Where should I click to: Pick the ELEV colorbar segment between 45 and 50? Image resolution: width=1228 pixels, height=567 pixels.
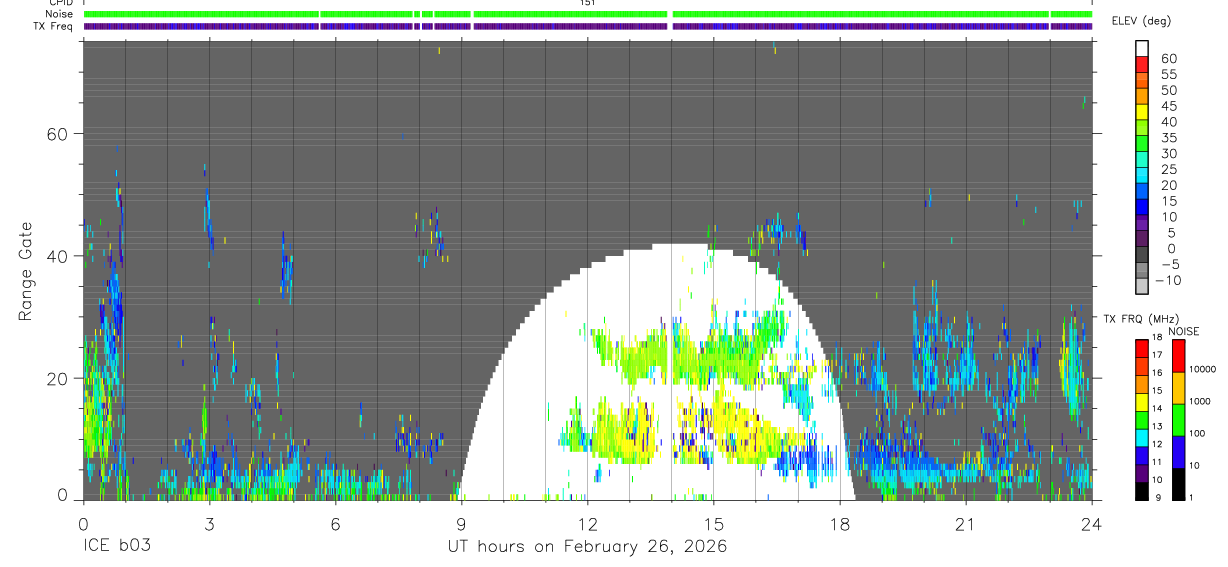tap(1143, 95)
